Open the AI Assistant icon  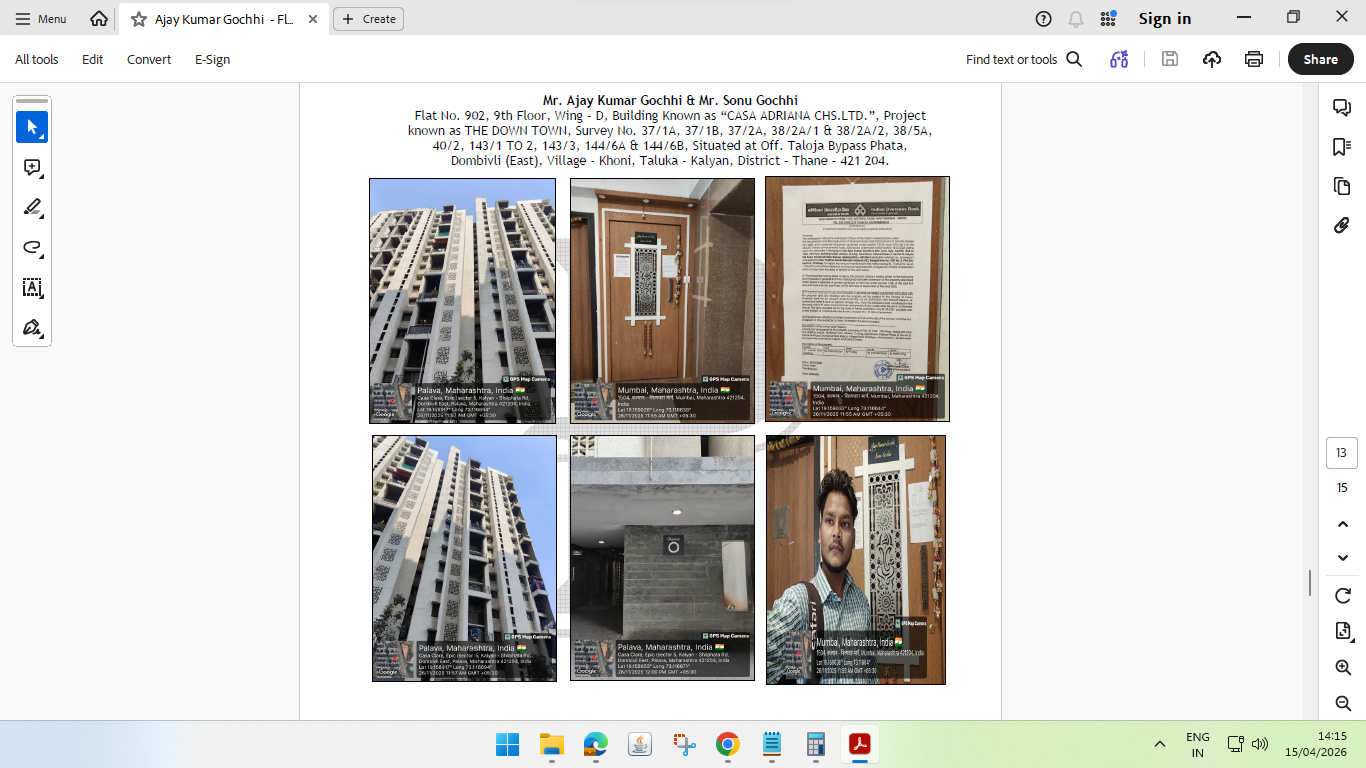1119,60
